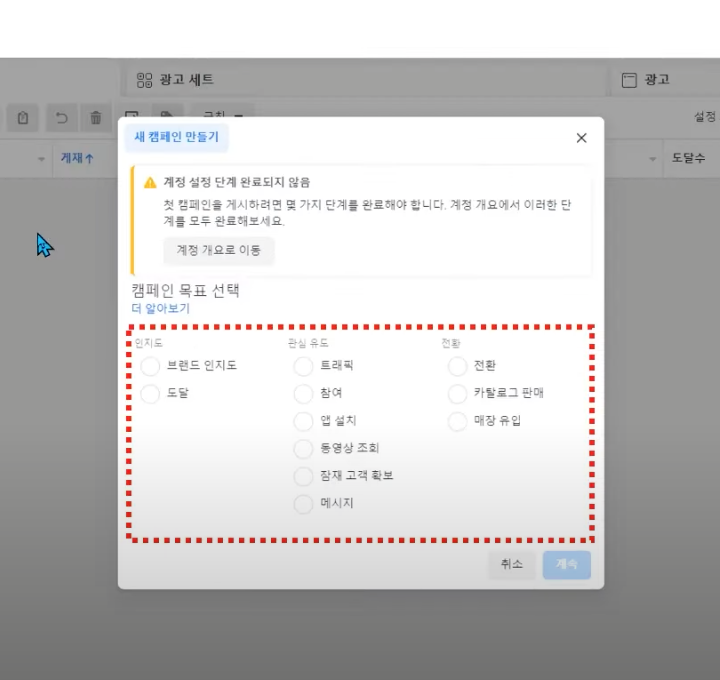Click the undo arrow icon
The width and height of the screenshot is (720, 680).
coord(61,118)
